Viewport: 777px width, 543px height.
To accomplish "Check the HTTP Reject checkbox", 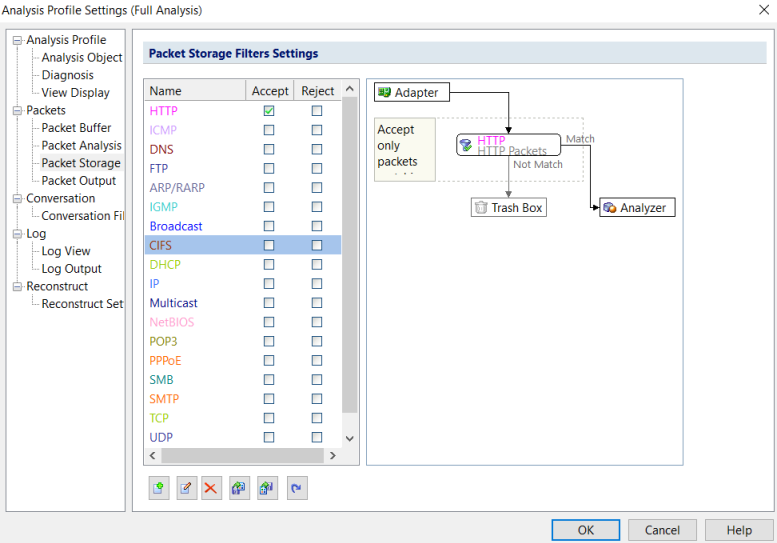I will pyautogui.click(x=317, y=110).
